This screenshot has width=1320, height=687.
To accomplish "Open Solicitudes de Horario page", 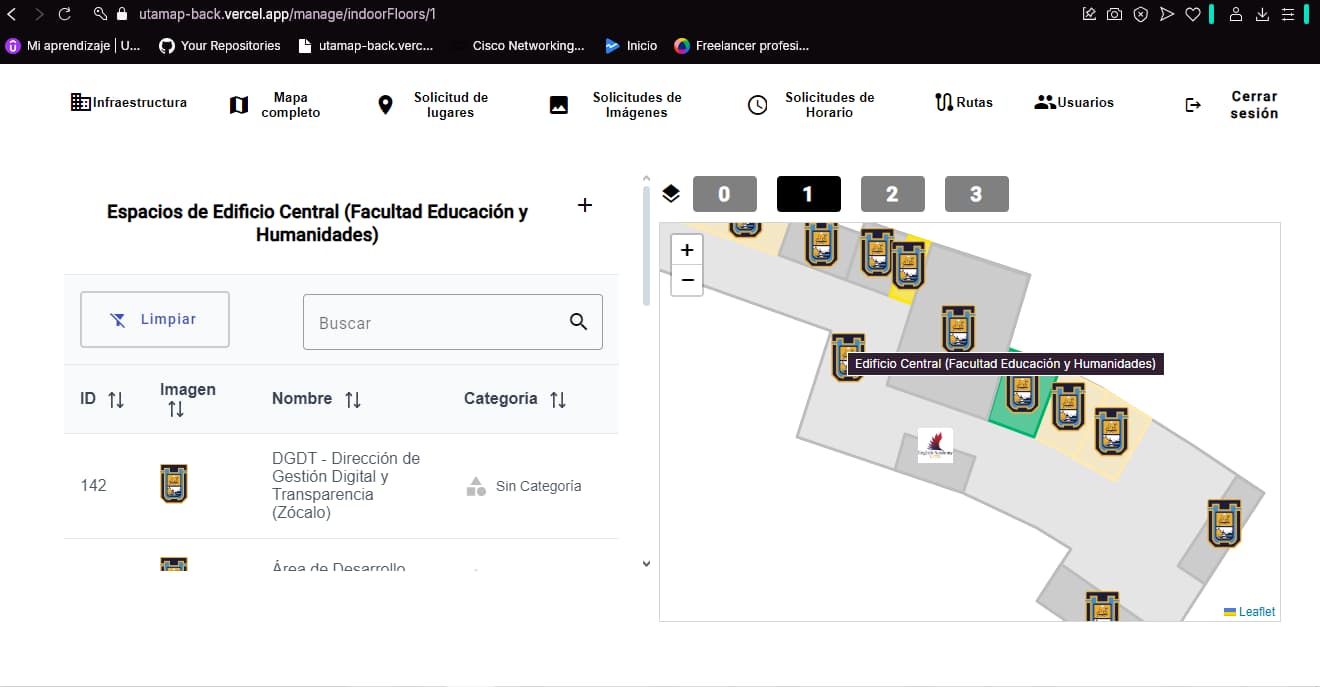I will (x=811, y=105).
